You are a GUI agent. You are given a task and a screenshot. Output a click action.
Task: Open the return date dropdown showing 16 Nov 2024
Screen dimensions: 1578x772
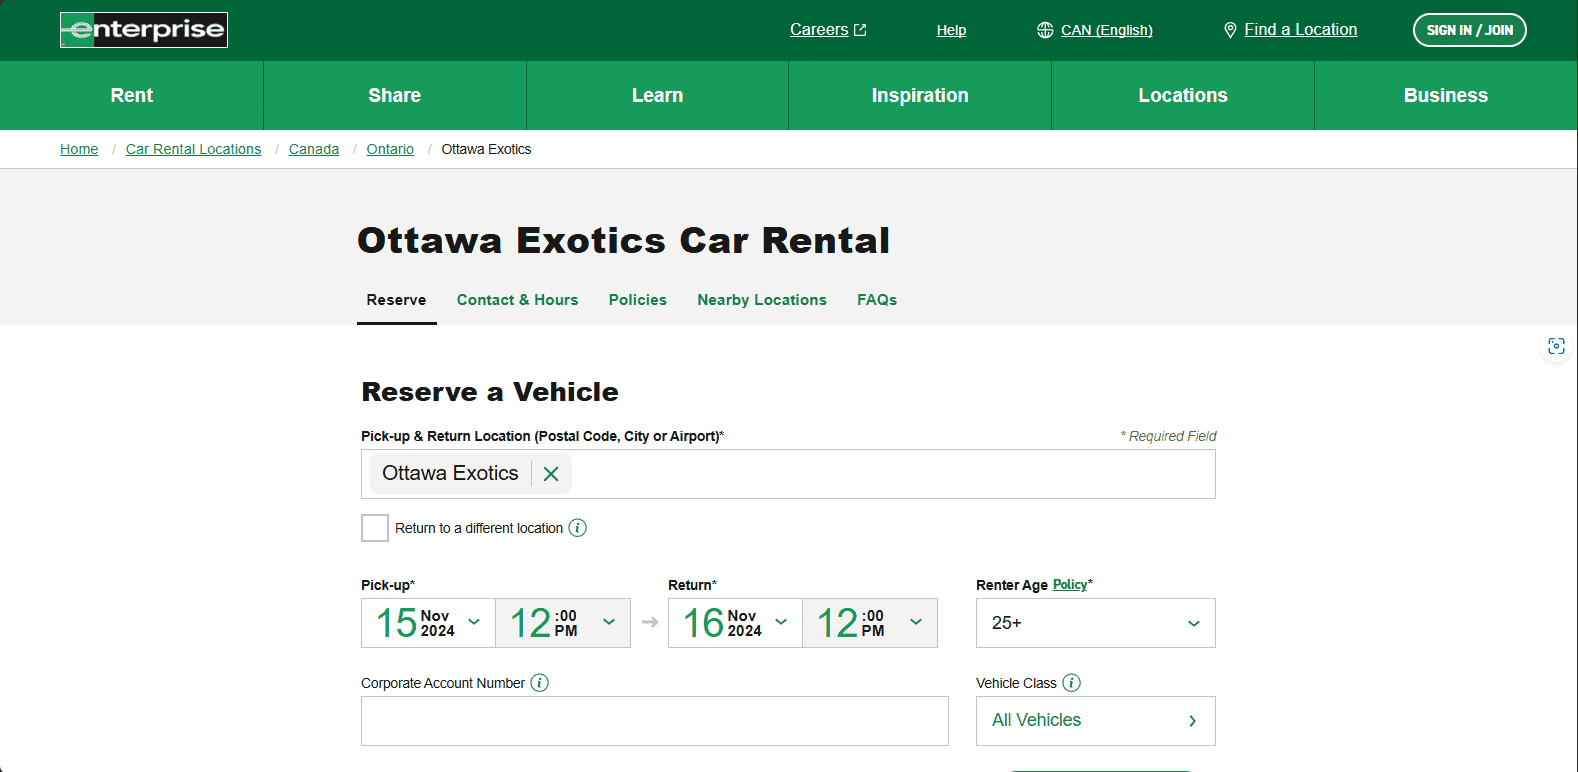(x=735, y=623)
